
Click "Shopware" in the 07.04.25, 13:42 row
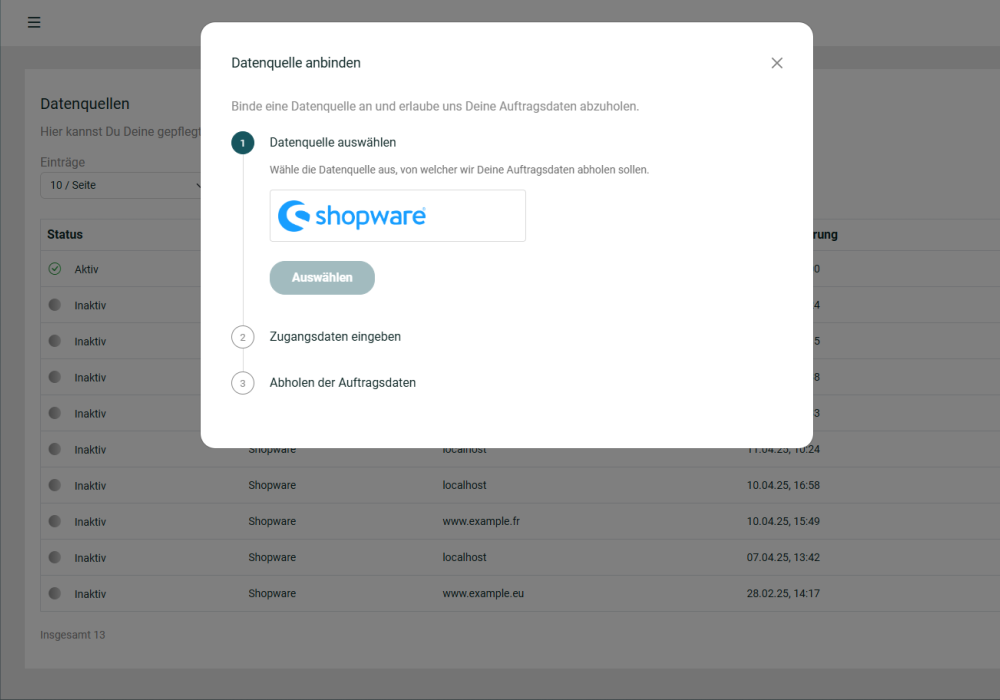272,557
